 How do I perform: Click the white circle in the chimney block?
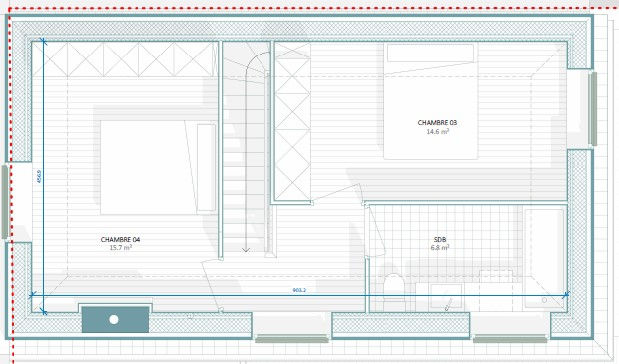point(114,319)
